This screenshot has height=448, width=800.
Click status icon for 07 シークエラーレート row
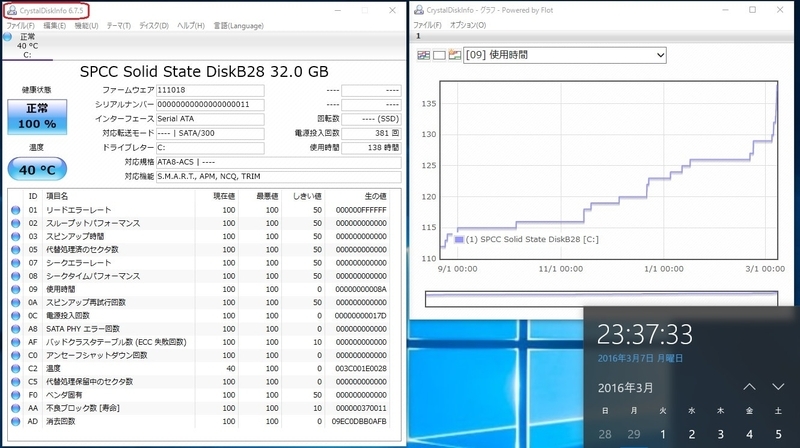[16, 263]
